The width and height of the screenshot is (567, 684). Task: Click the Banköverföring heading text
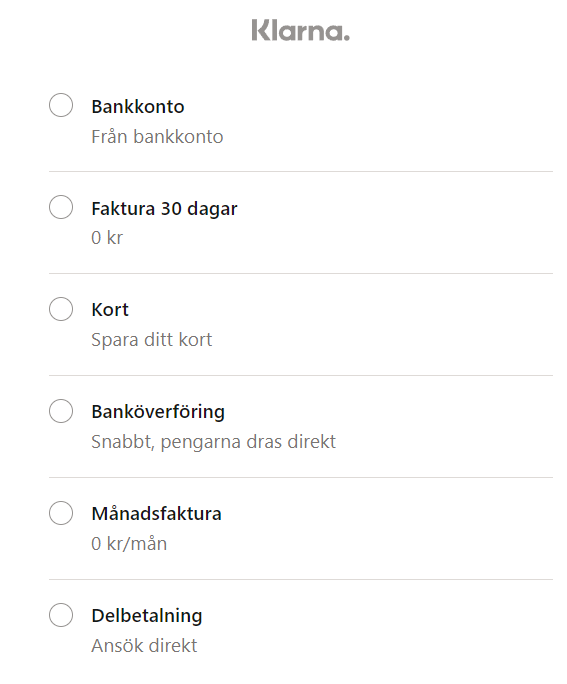(158, 412)
